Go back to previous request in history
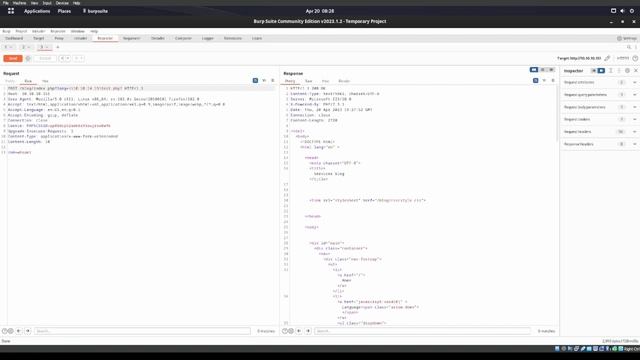Screen dimensions: 640x360 [x=62, y=58]
